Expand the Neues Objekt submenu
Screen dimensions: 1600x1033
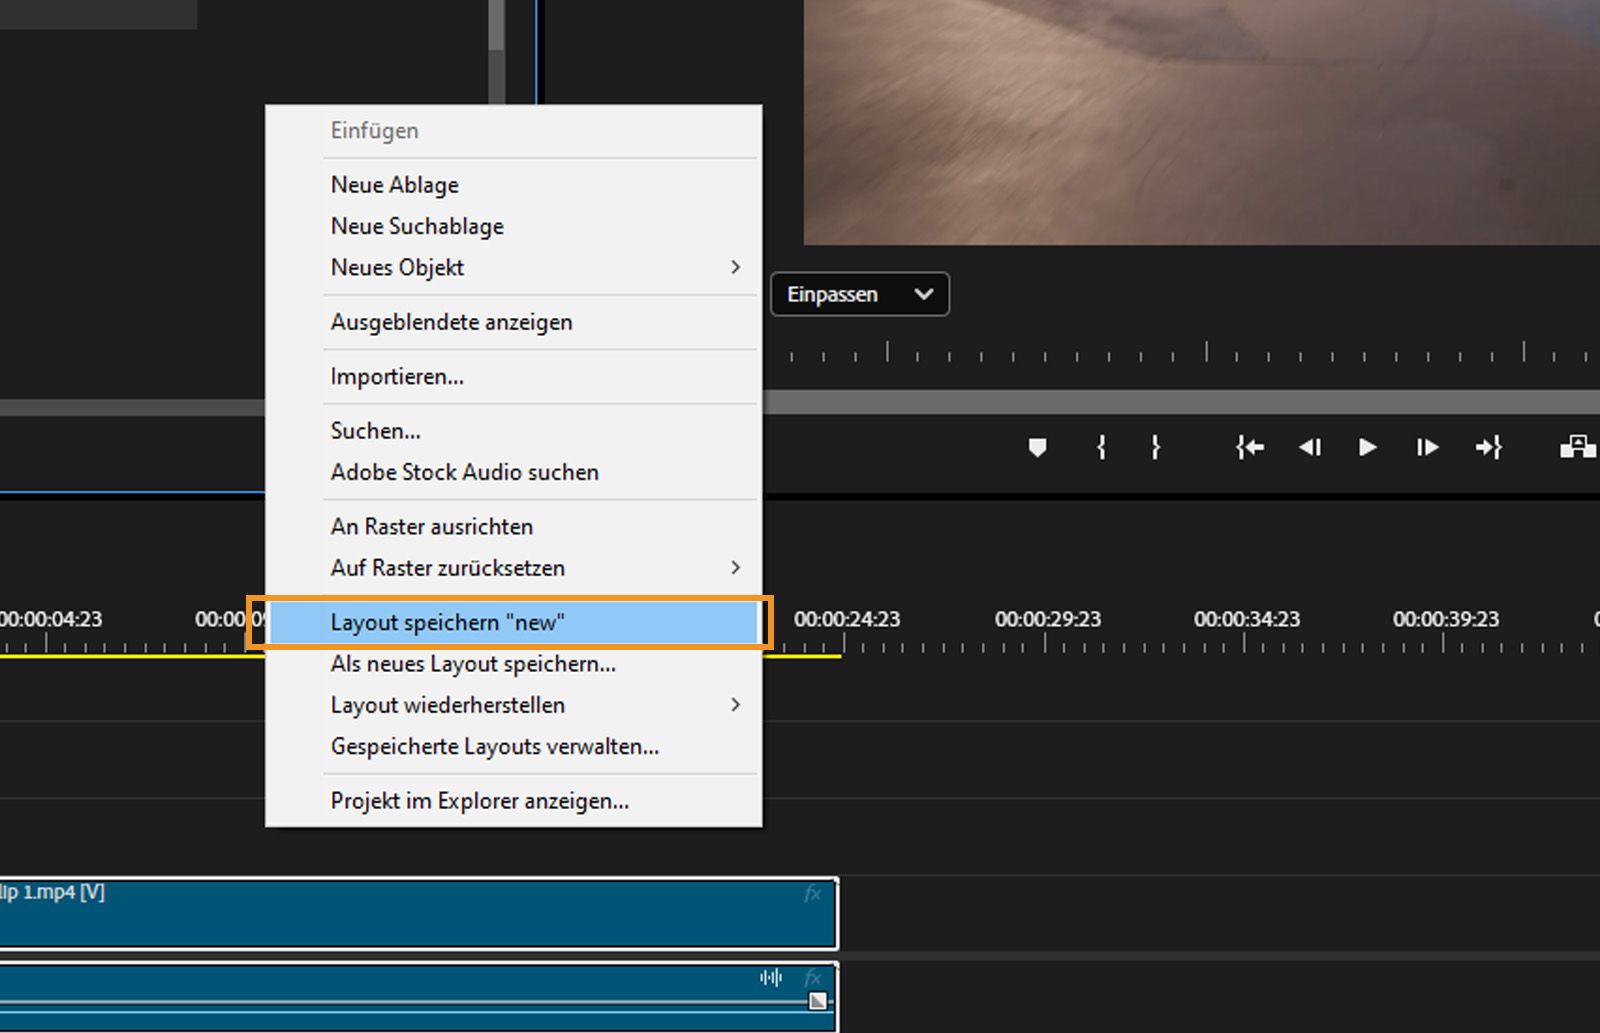736,267
